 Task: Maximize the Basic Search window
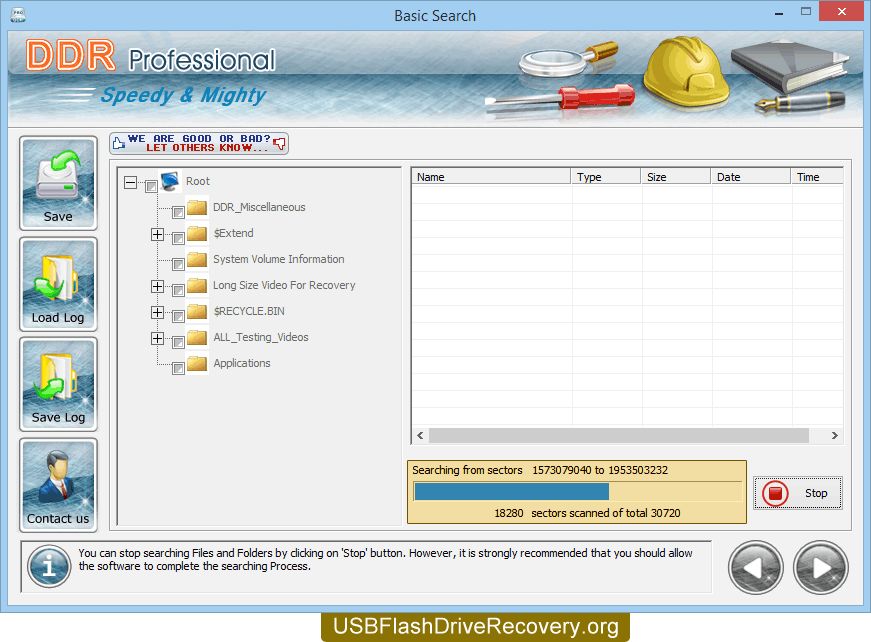click(805, 11)
